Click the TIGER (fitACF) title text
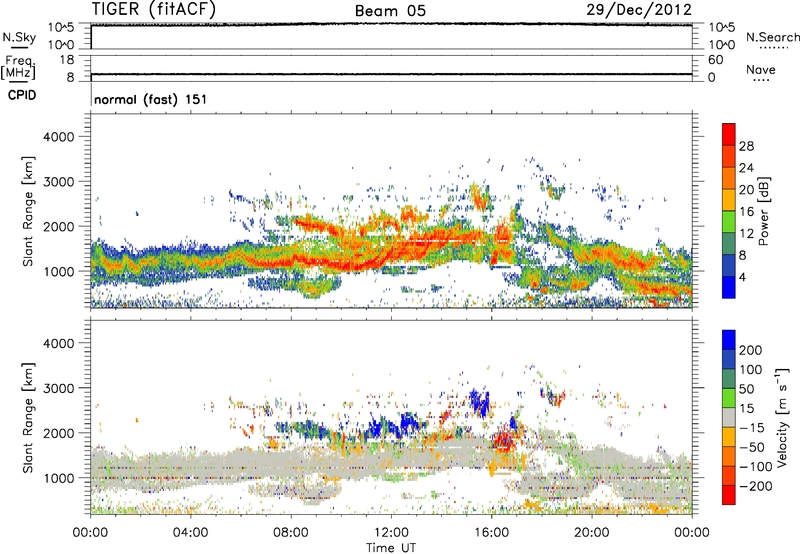This screenshot has height=554, width=800. tap(154, 9)
